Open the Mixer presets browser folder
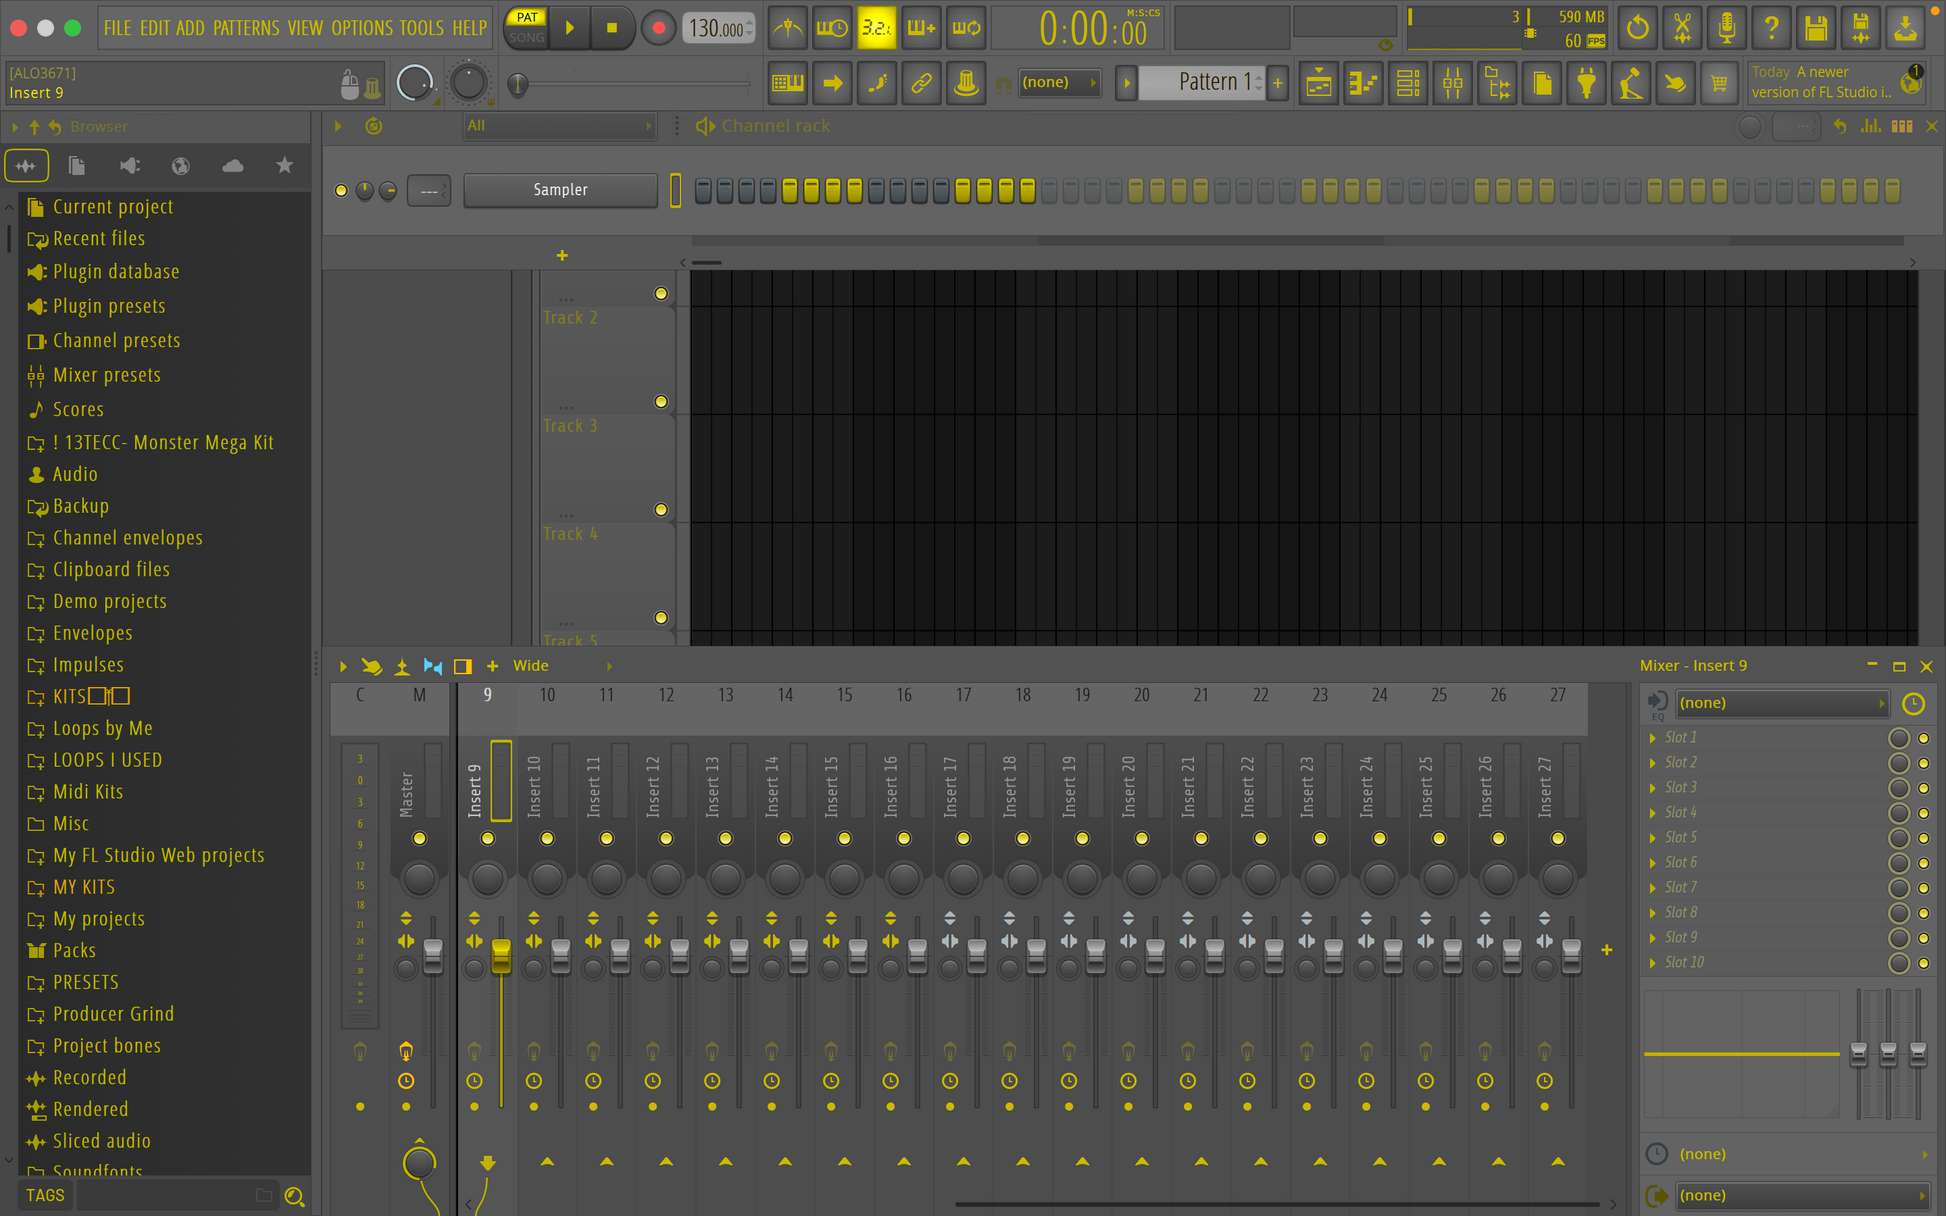The height and width of the screenshot is (1216, 1946). [107, 375]
